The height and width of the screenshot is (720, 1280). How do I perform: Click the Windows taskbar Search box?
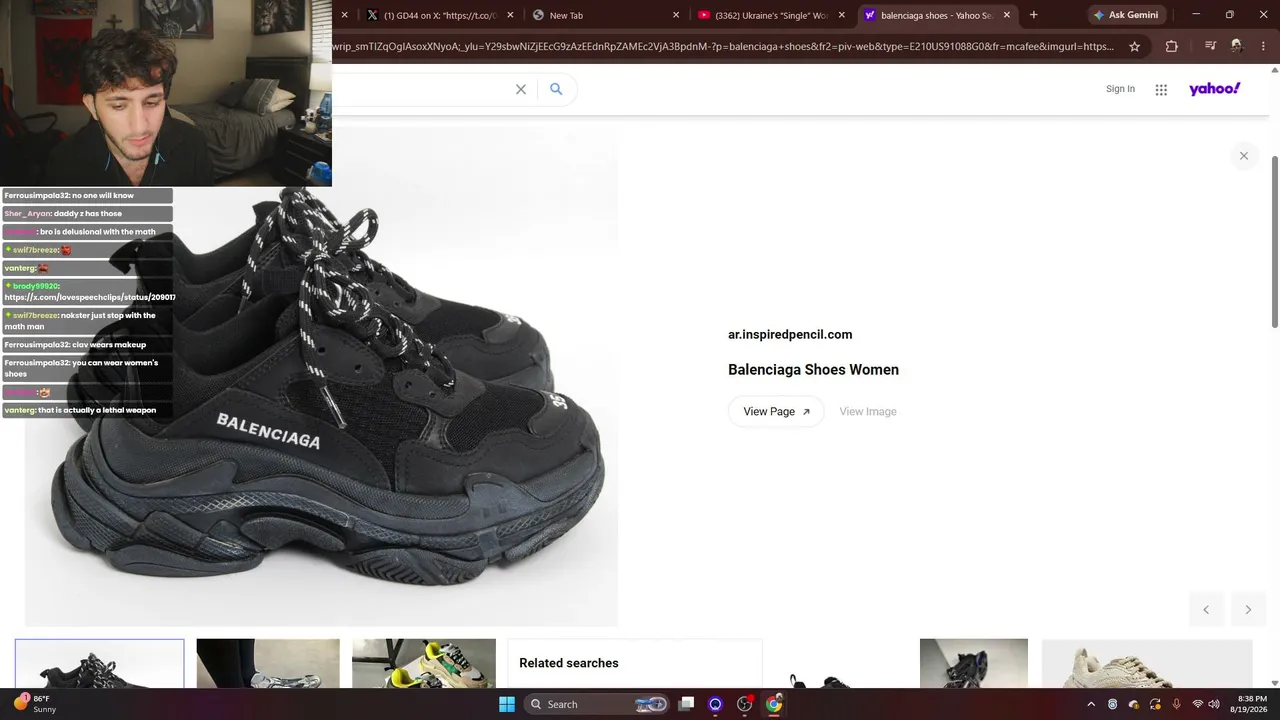point(598,704)
